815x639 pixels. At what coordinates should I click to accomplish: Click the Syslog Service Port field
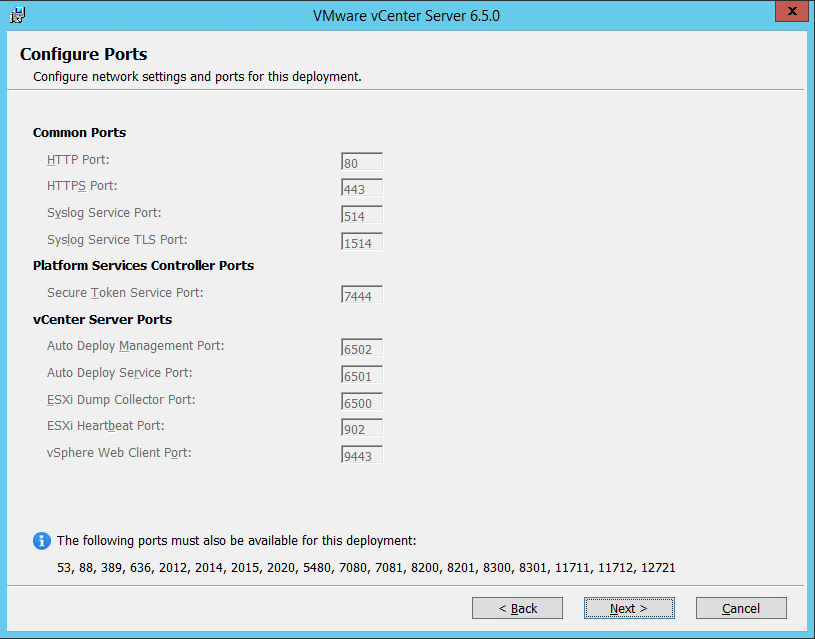362,215
